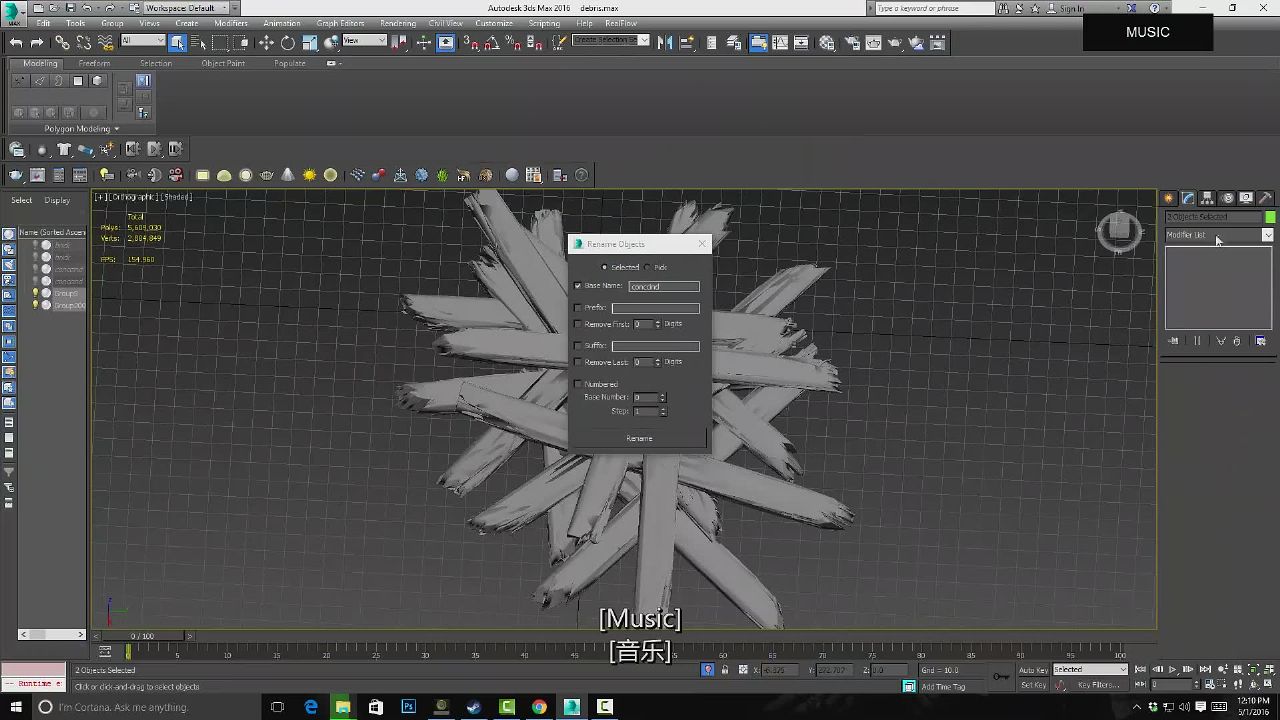This screenshot has height=720, width=1280.
Task: Open Rendered Frame Window icon
Action: (874, 42)
